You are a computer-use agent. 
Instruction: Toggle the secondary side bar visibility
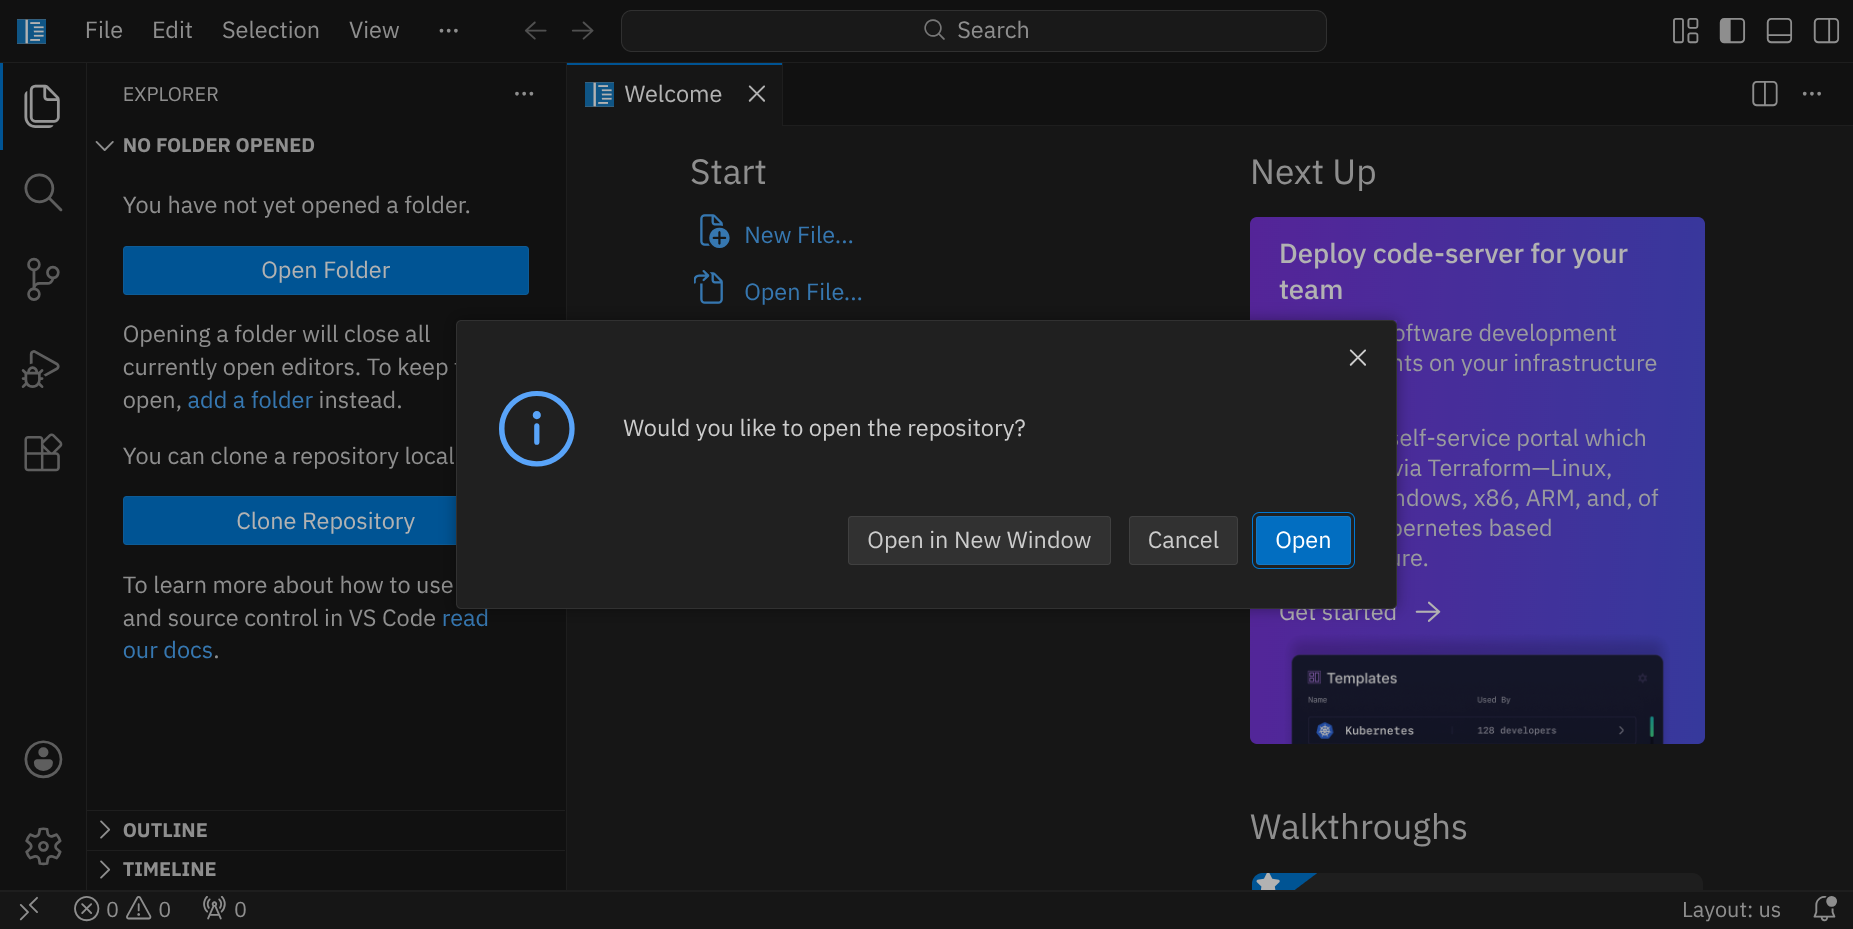click(1825, 31)
